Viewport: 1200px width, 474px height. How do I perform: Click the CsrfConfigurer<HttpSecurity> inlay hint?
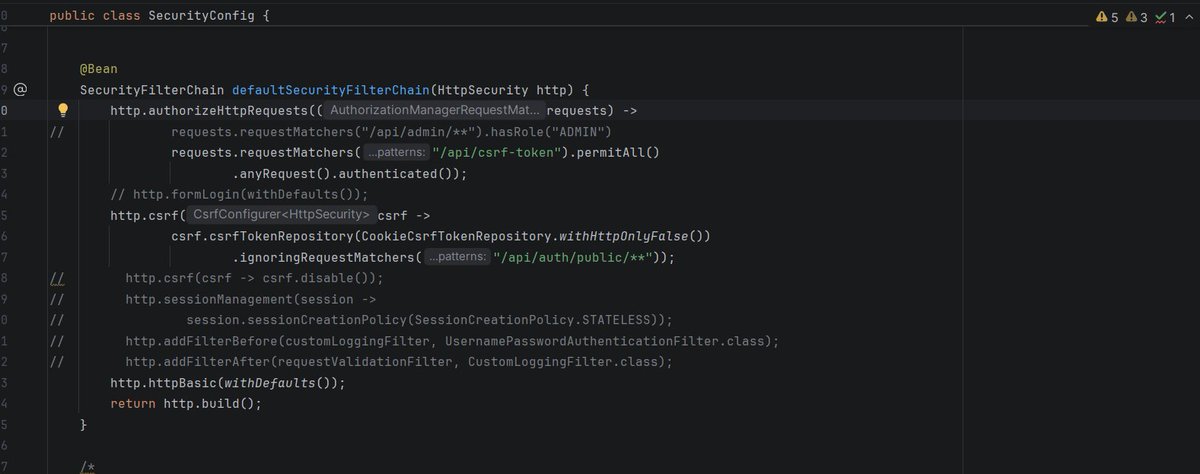coord(282,215)
